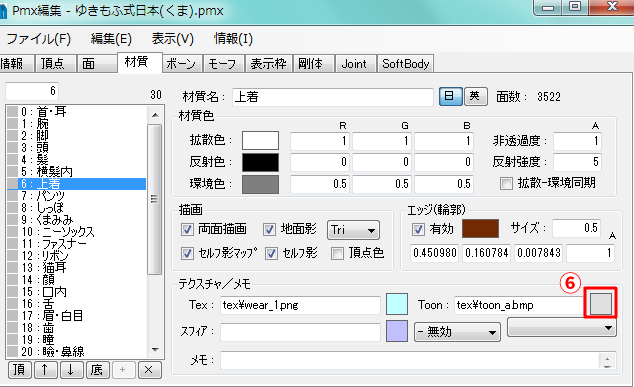The image size is (634, 387).
Task: Click 反射強度 value field
Action: coord(577,162)
